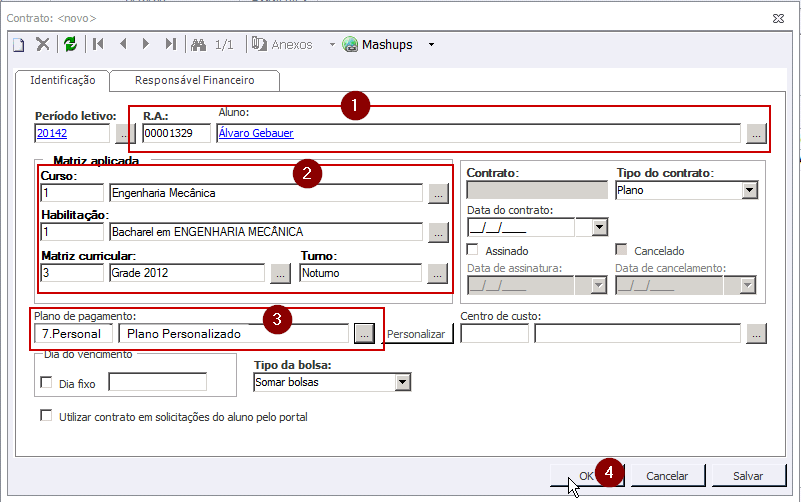Select the Identificação tab

point(62,79)
